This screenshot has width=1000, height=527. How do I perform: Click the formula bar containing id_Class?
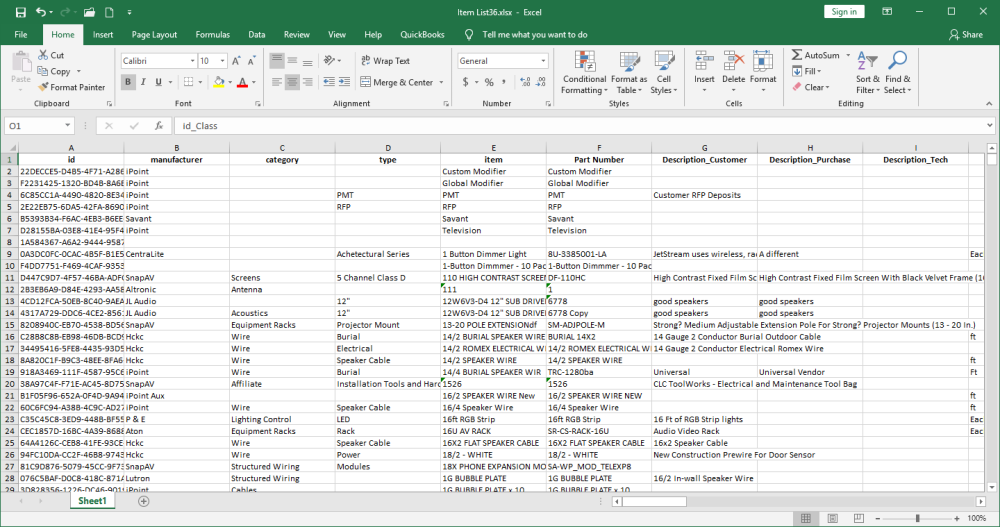click(x=580, y=126)
